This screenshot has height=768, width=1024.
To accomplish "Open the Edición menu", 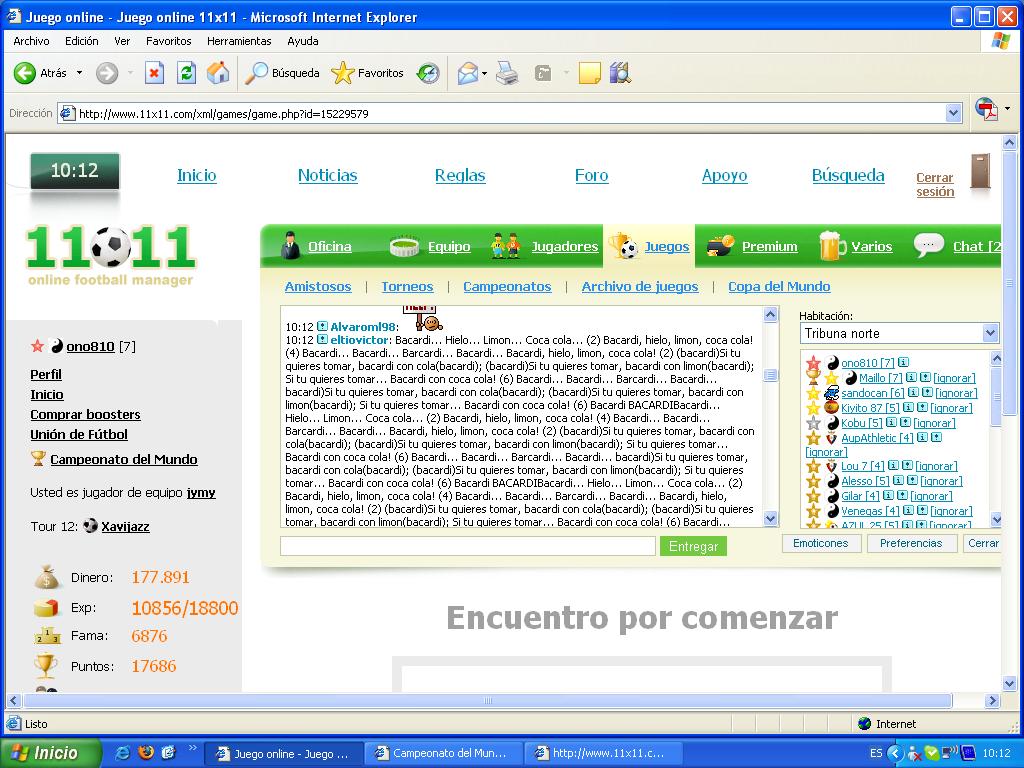I will (x=82, y=40).
